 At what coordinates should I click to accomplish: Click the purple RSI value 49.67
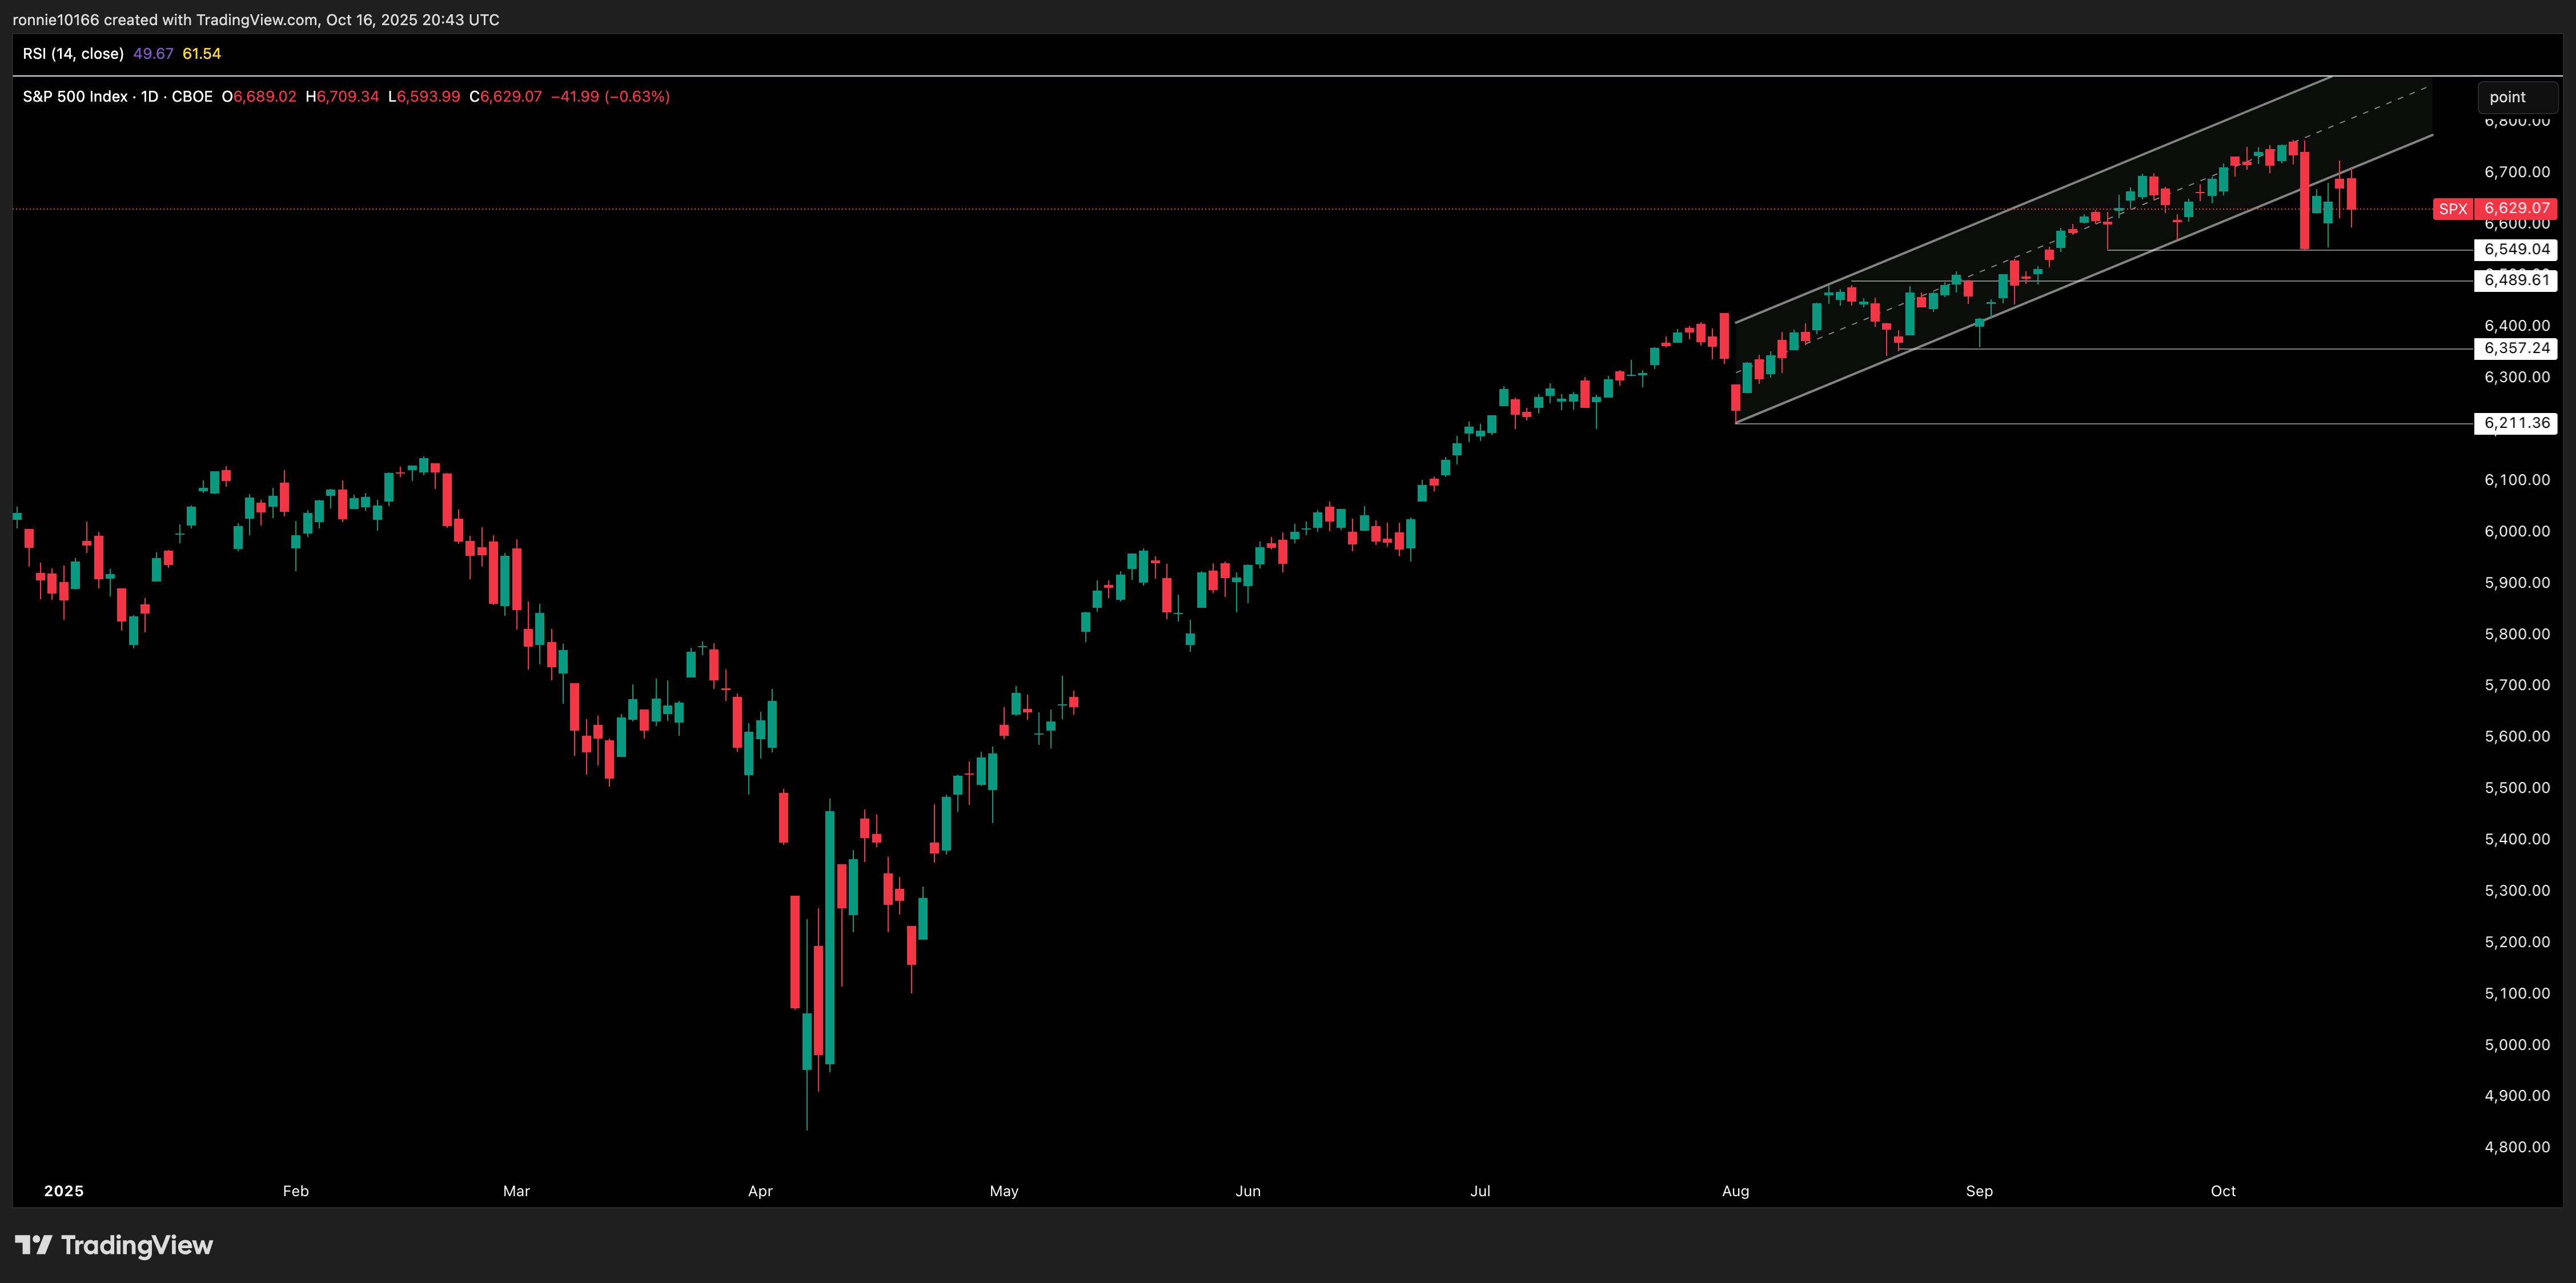153,54
